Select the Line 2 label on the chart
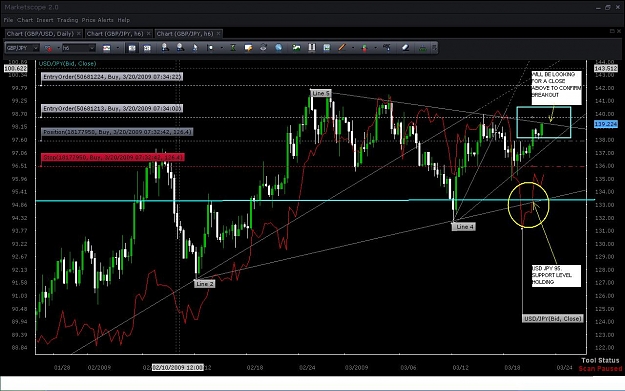 click(204, 284)
